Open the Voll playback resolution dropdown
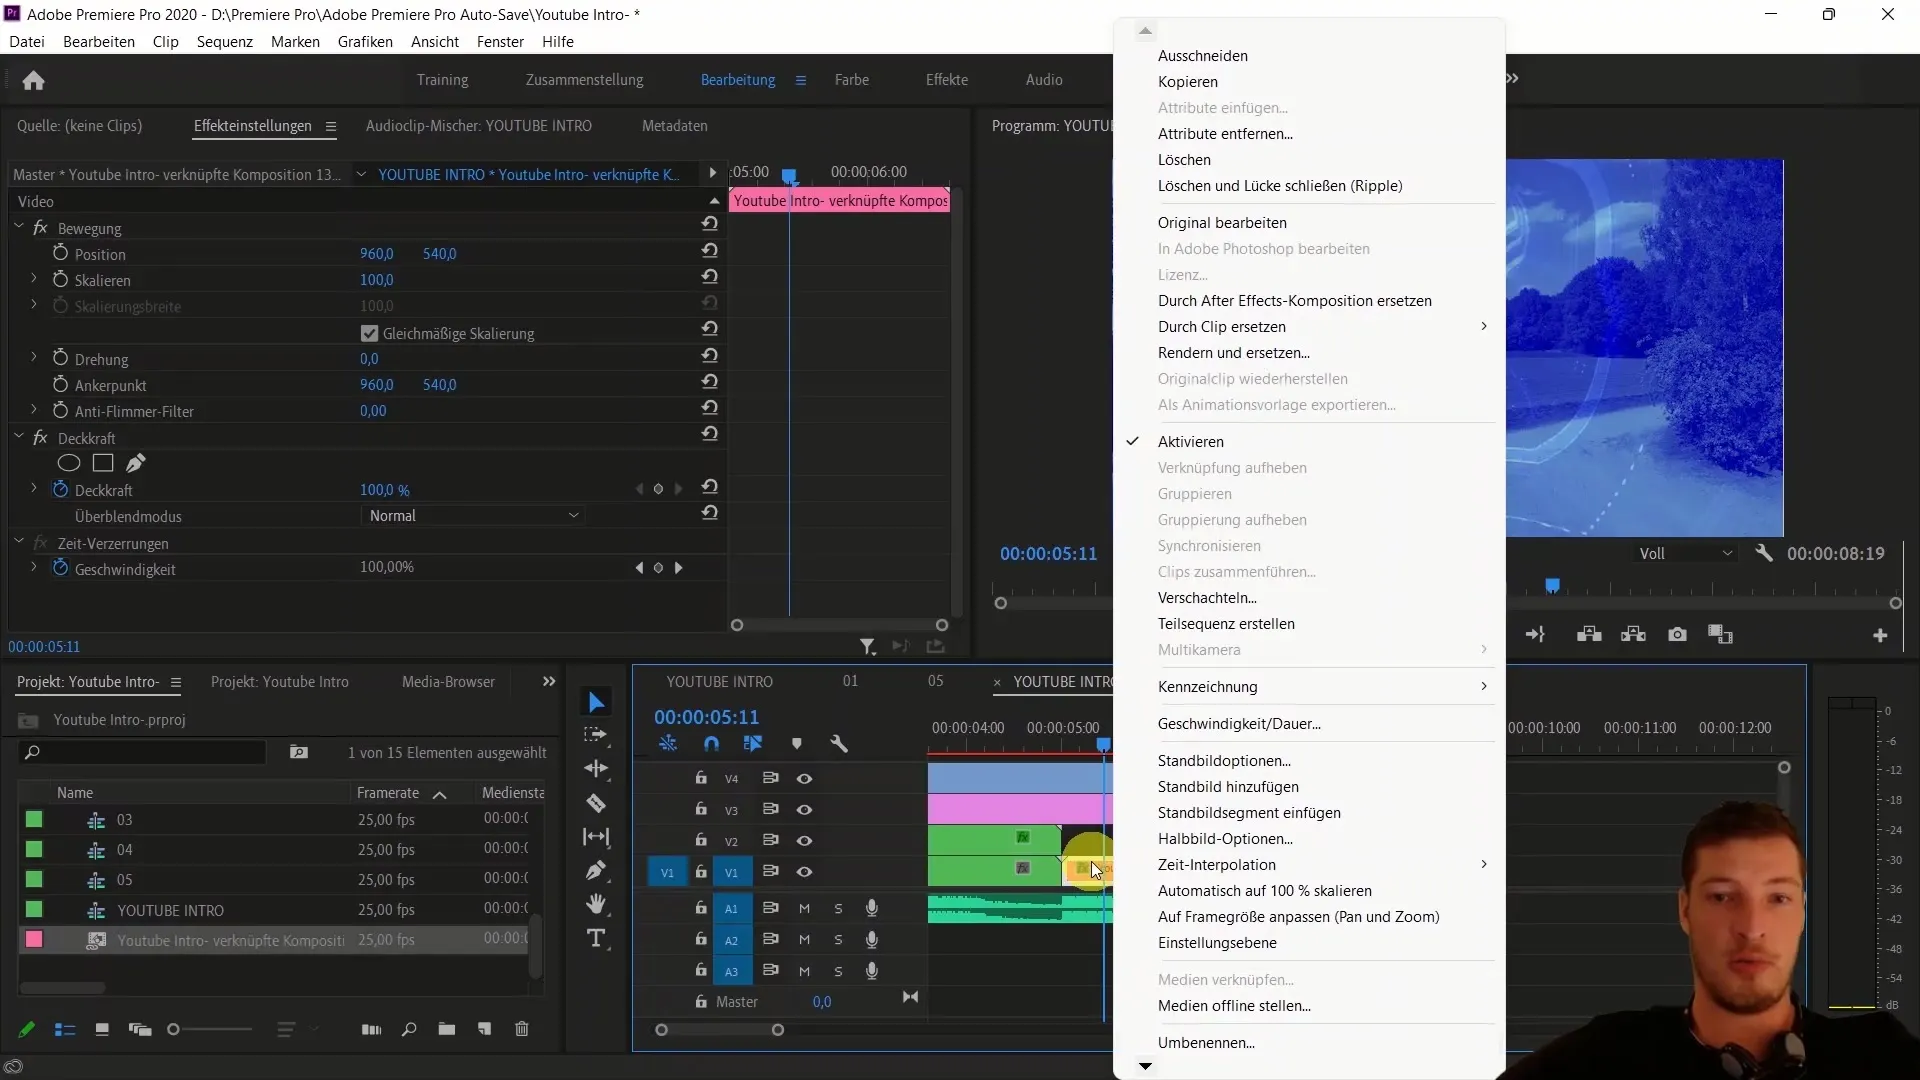Image resolution: width=1920 pixels, height=1080 pixels. 1685,553
